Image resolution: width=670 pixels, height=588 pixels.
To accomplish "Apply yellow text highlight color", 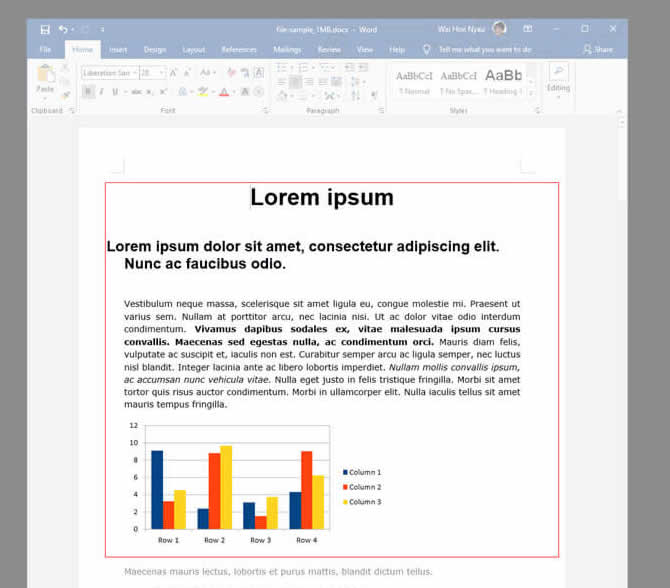I will click(x=203, y=92).
